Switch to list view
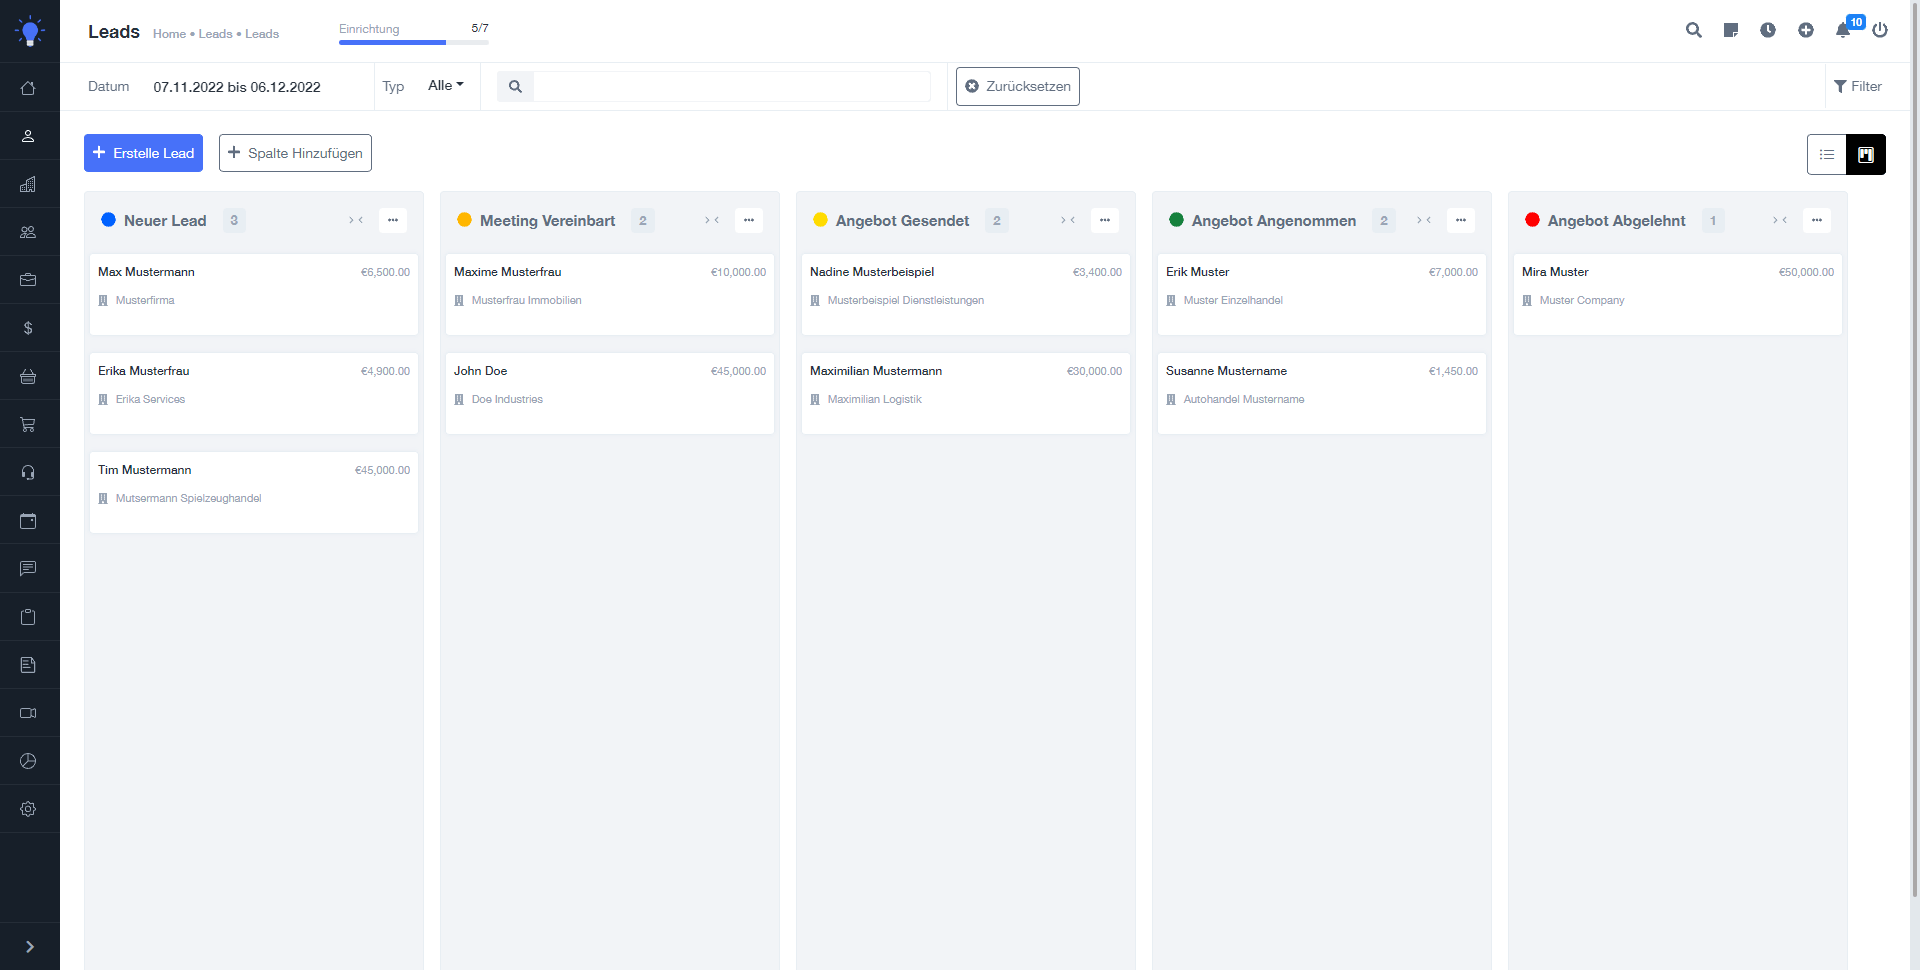The width and height of the screenshot is (1920, 970). point(1826,155)
